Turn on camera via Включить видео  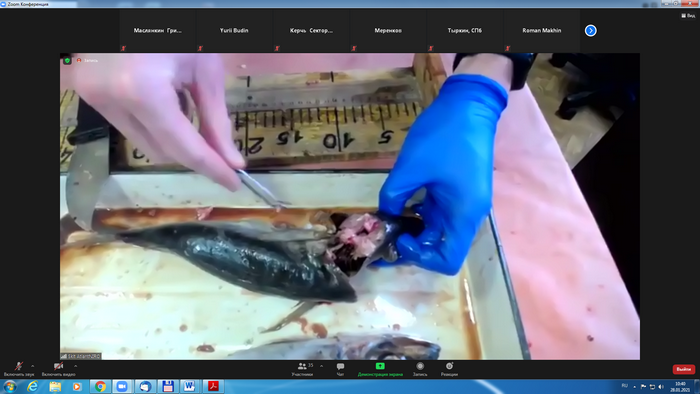pos(58,369)
